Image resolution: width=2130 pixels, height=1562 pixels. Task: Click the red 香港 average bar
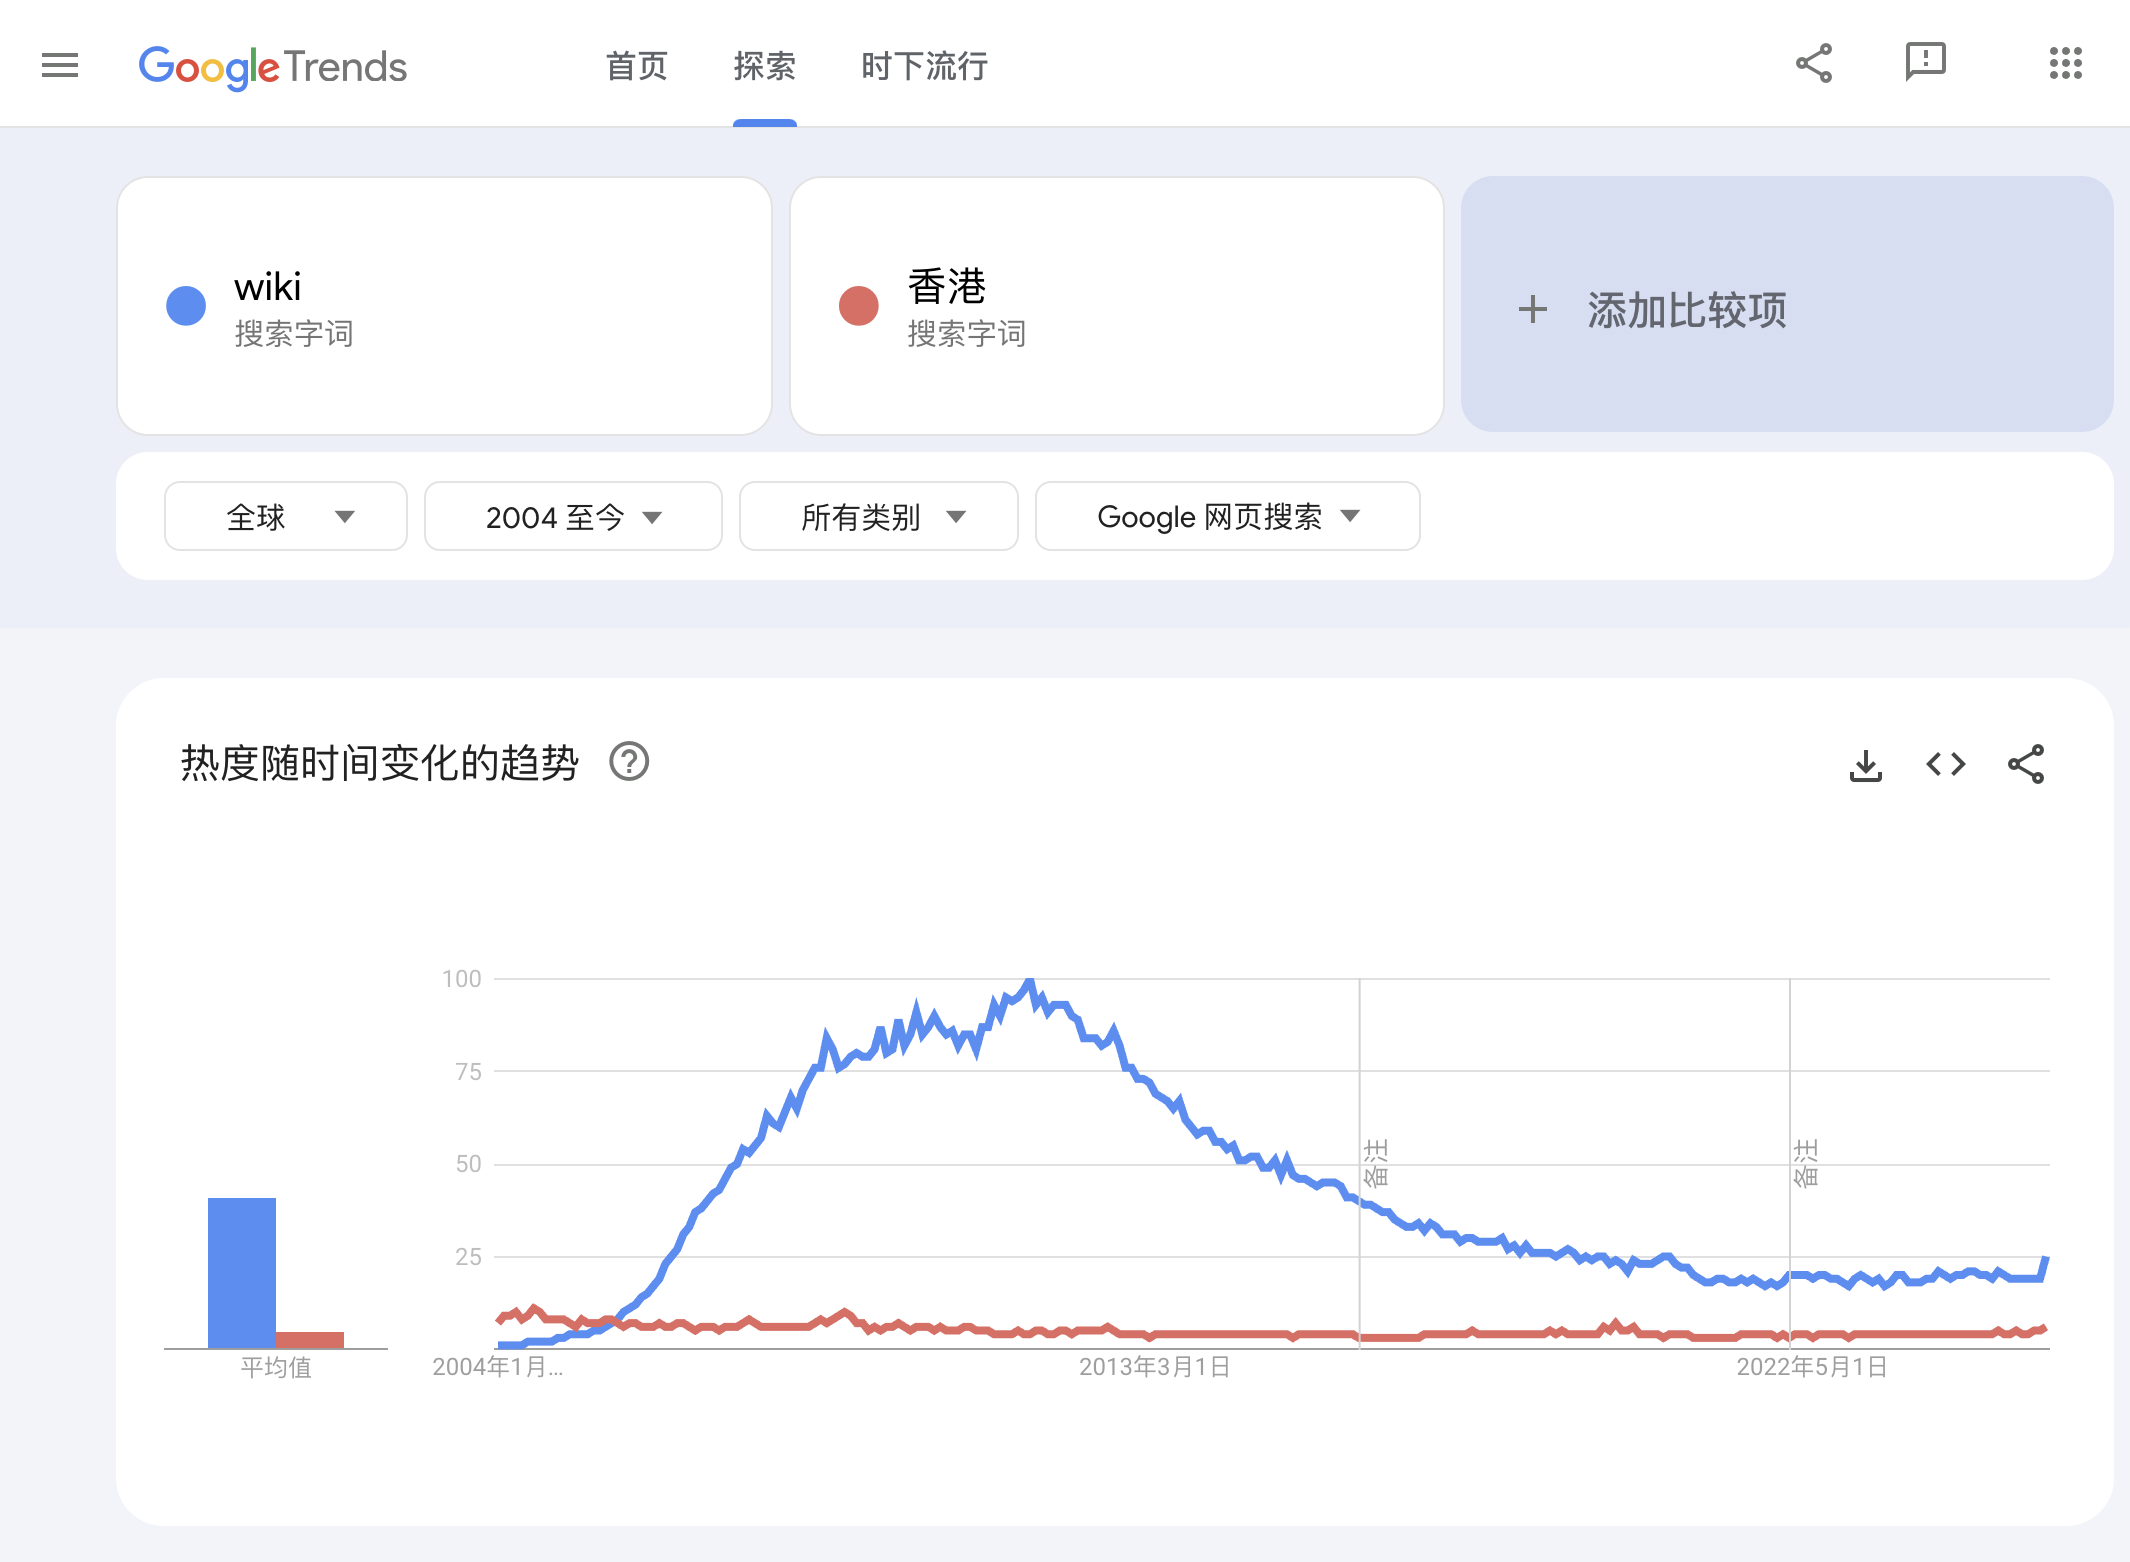310,1340
